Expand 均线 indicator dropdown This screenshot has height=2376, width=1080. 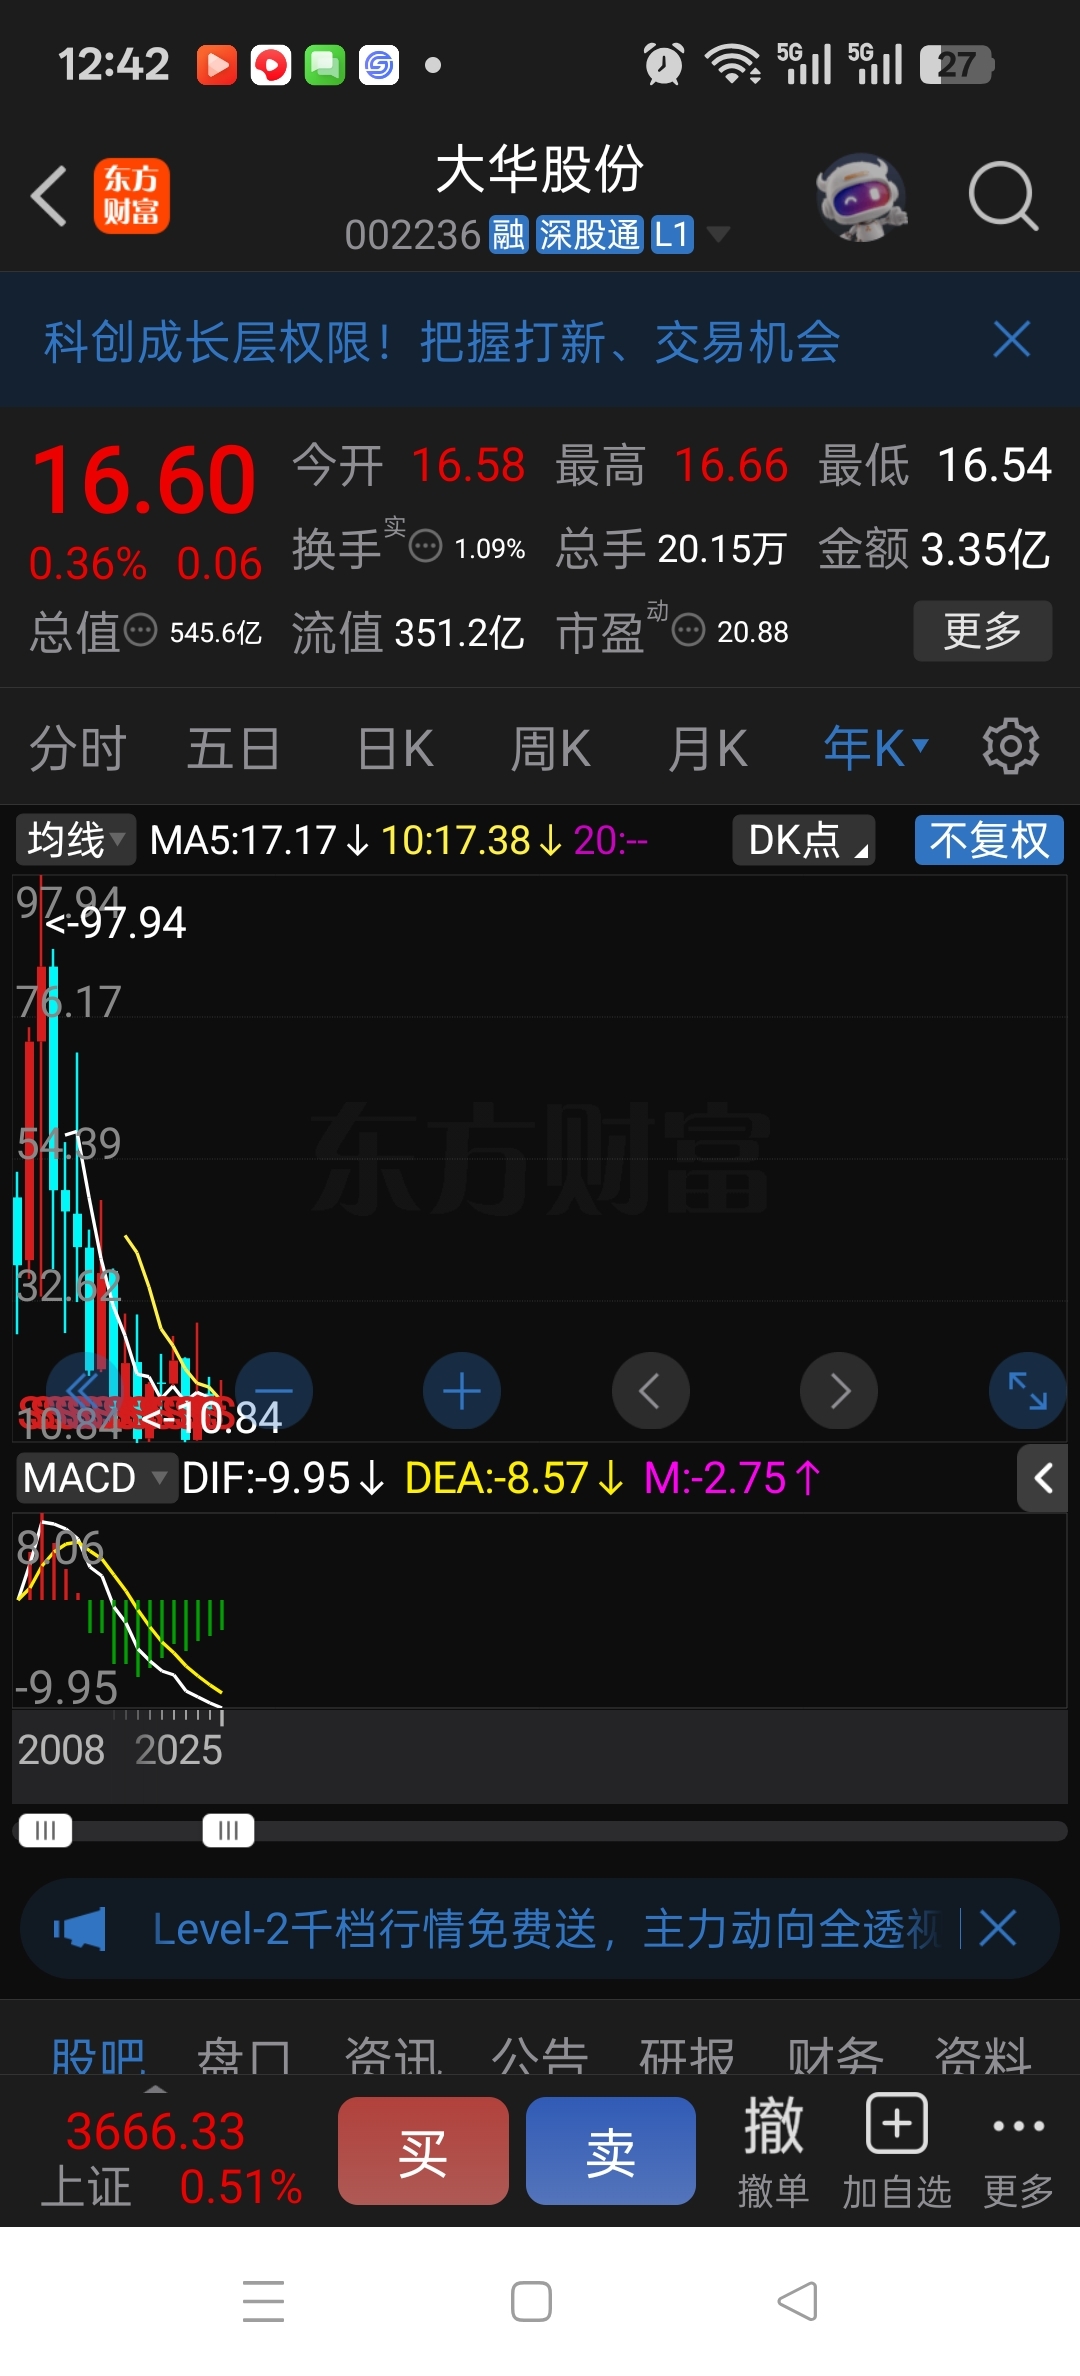pyautogui.click(x=75, y=840)
